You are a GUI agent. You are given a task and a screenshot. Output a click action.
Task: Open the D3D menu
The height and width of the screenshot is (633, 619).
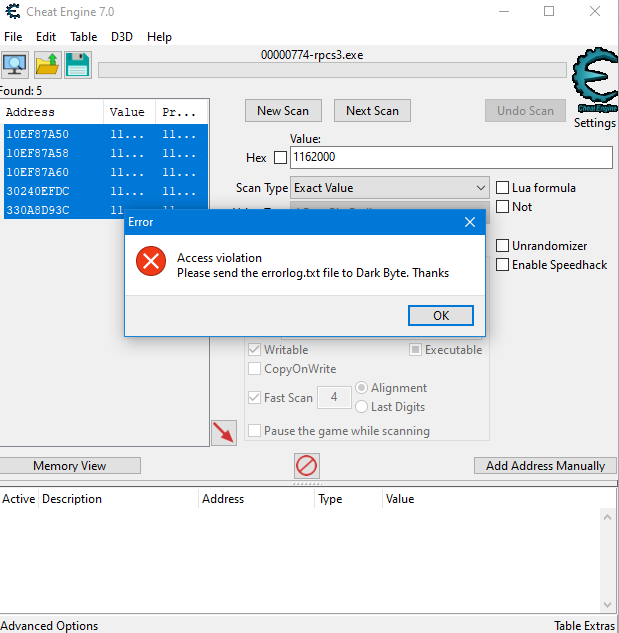122,37
